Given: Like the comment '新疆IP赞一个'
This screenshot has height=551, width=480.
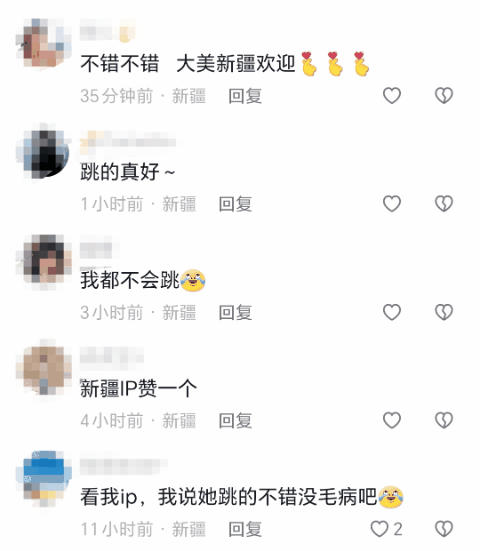Looking at the screenshot, I should (x=392, y=421).
